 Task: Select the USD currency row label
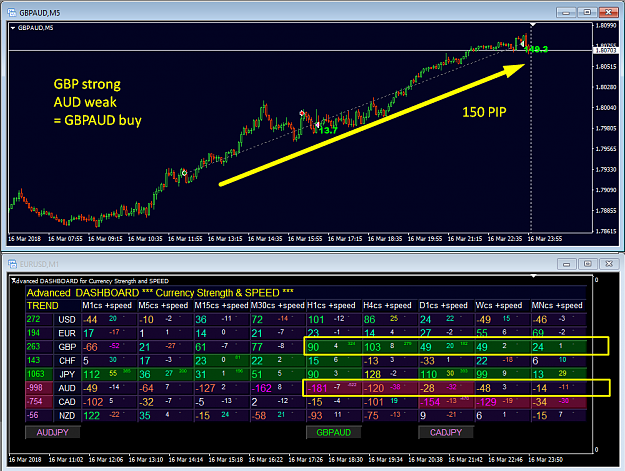(67, 320)
